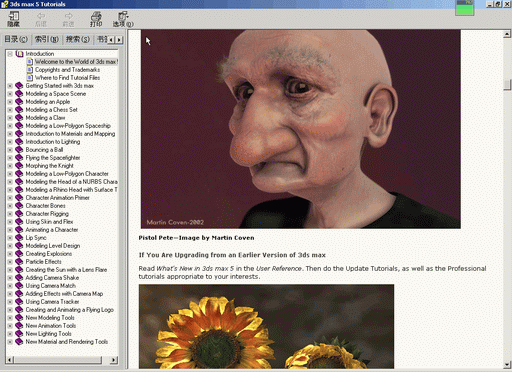Click the Using Camera Match book icon
The image size is (512, 372).
(19, 286)
